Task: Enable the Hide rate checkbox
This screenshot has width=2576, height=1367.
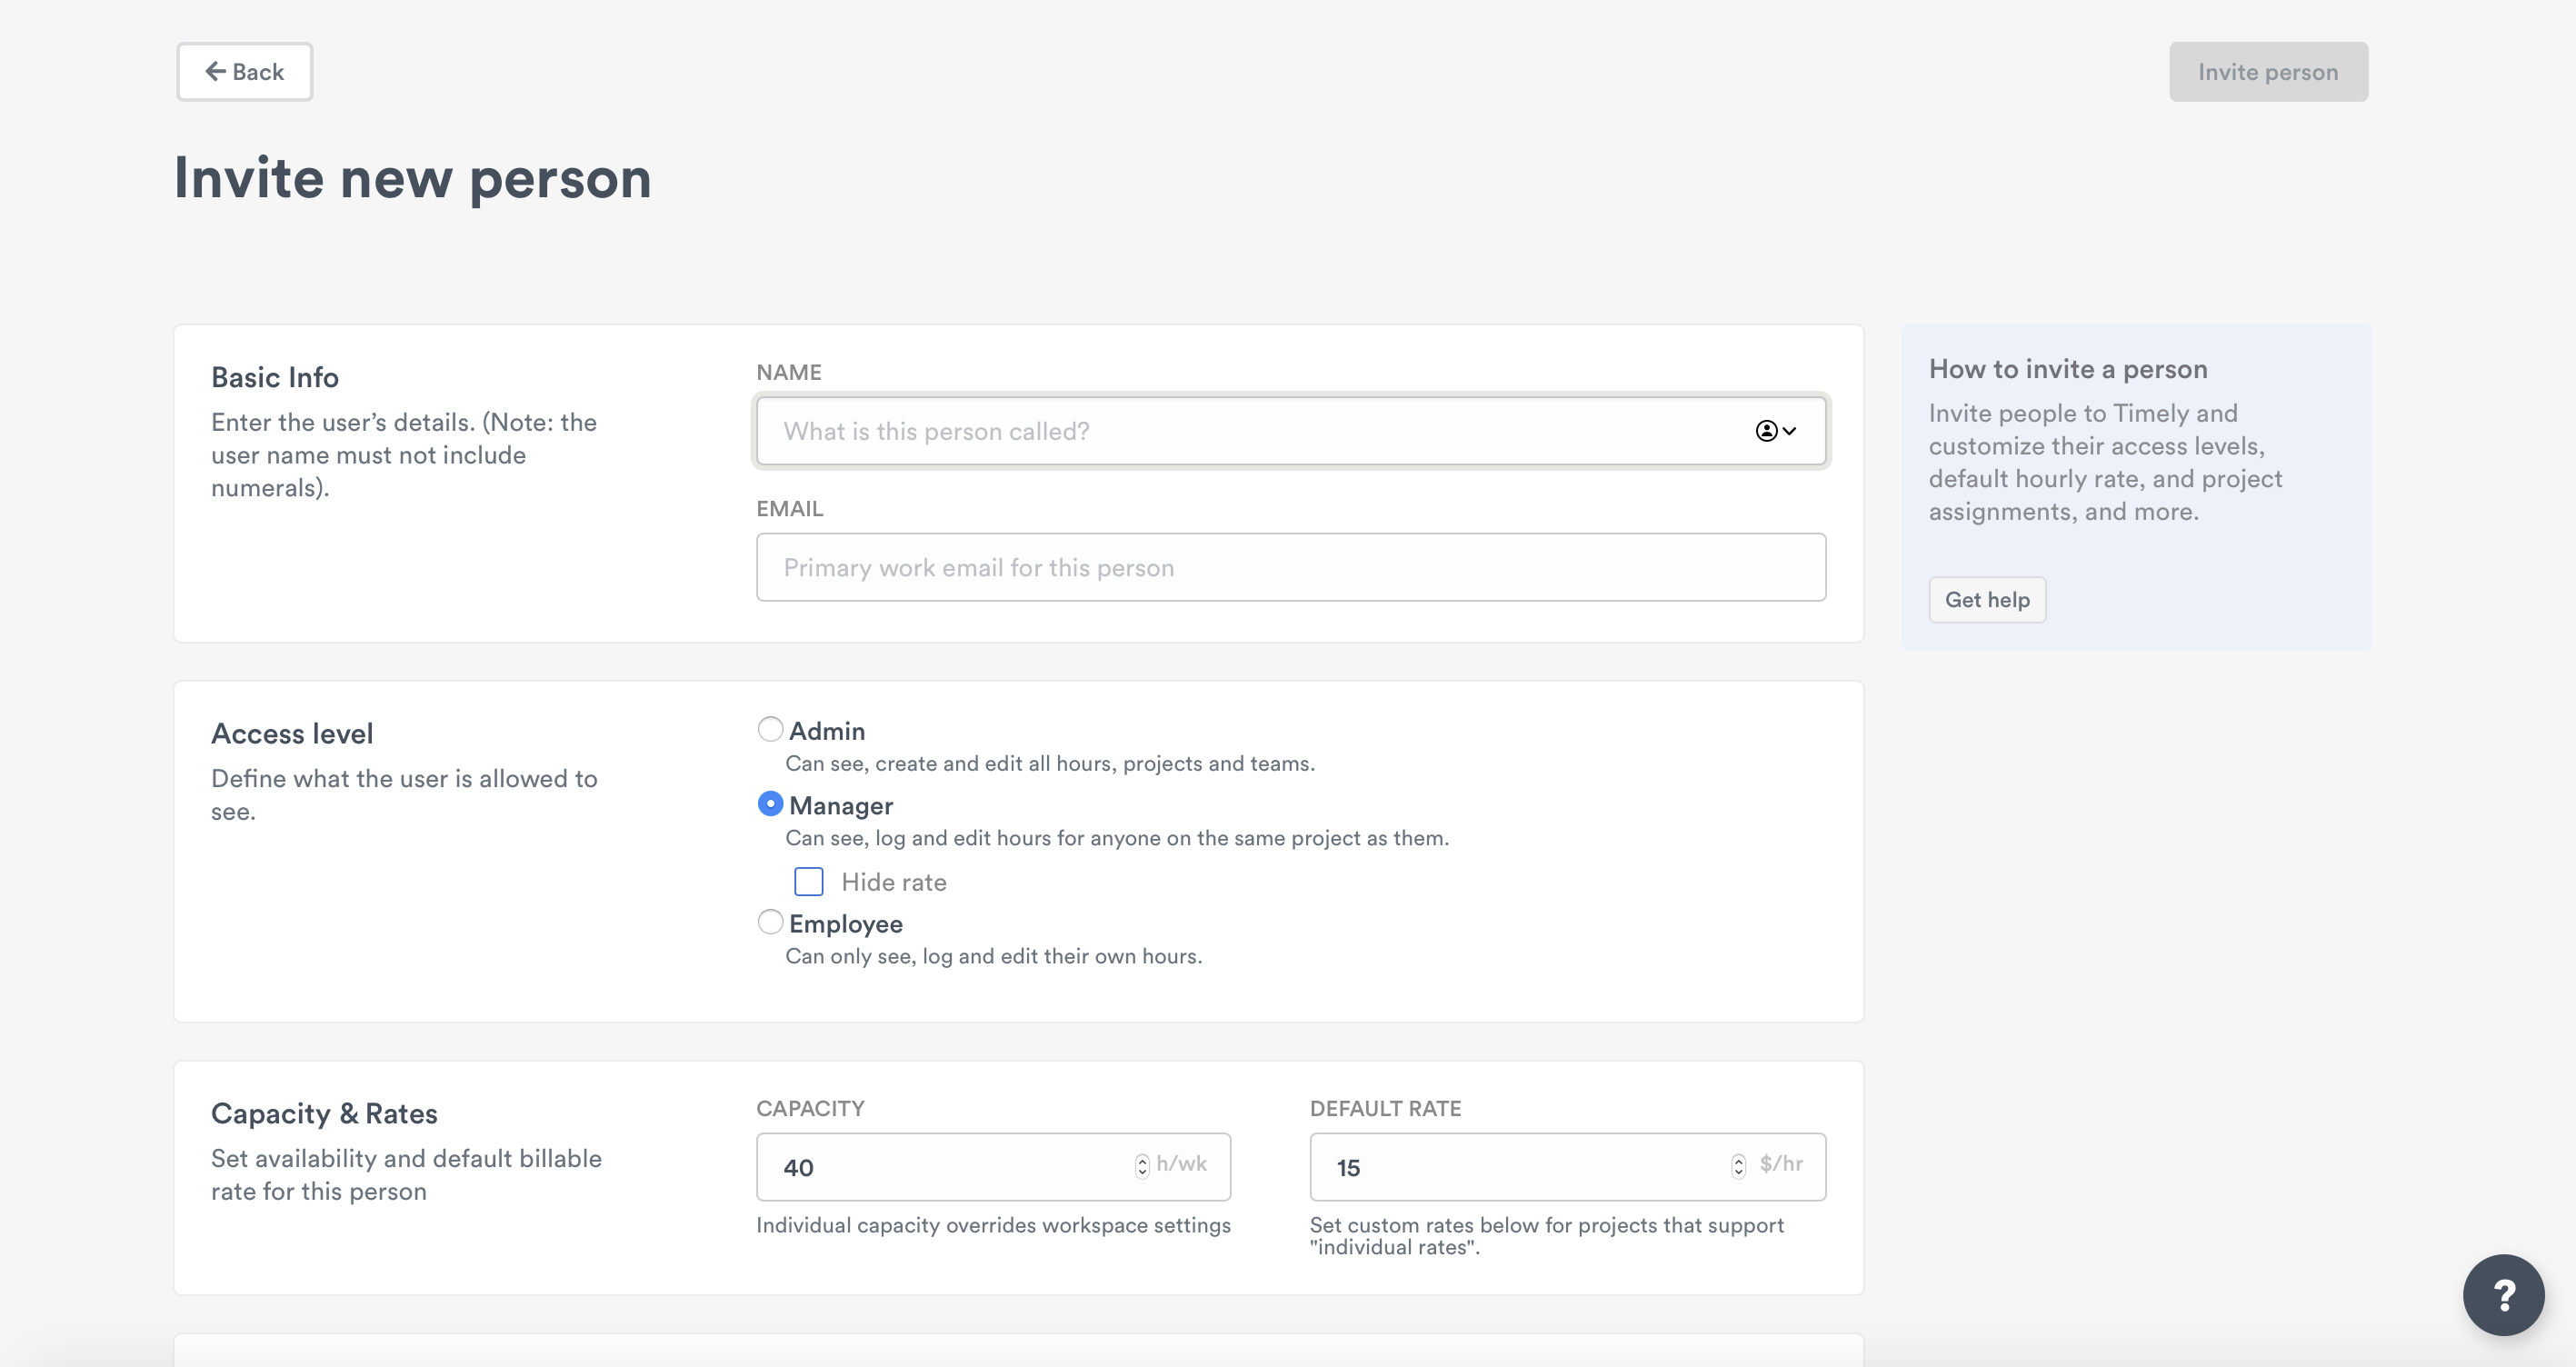Action: tap(807, 881)
